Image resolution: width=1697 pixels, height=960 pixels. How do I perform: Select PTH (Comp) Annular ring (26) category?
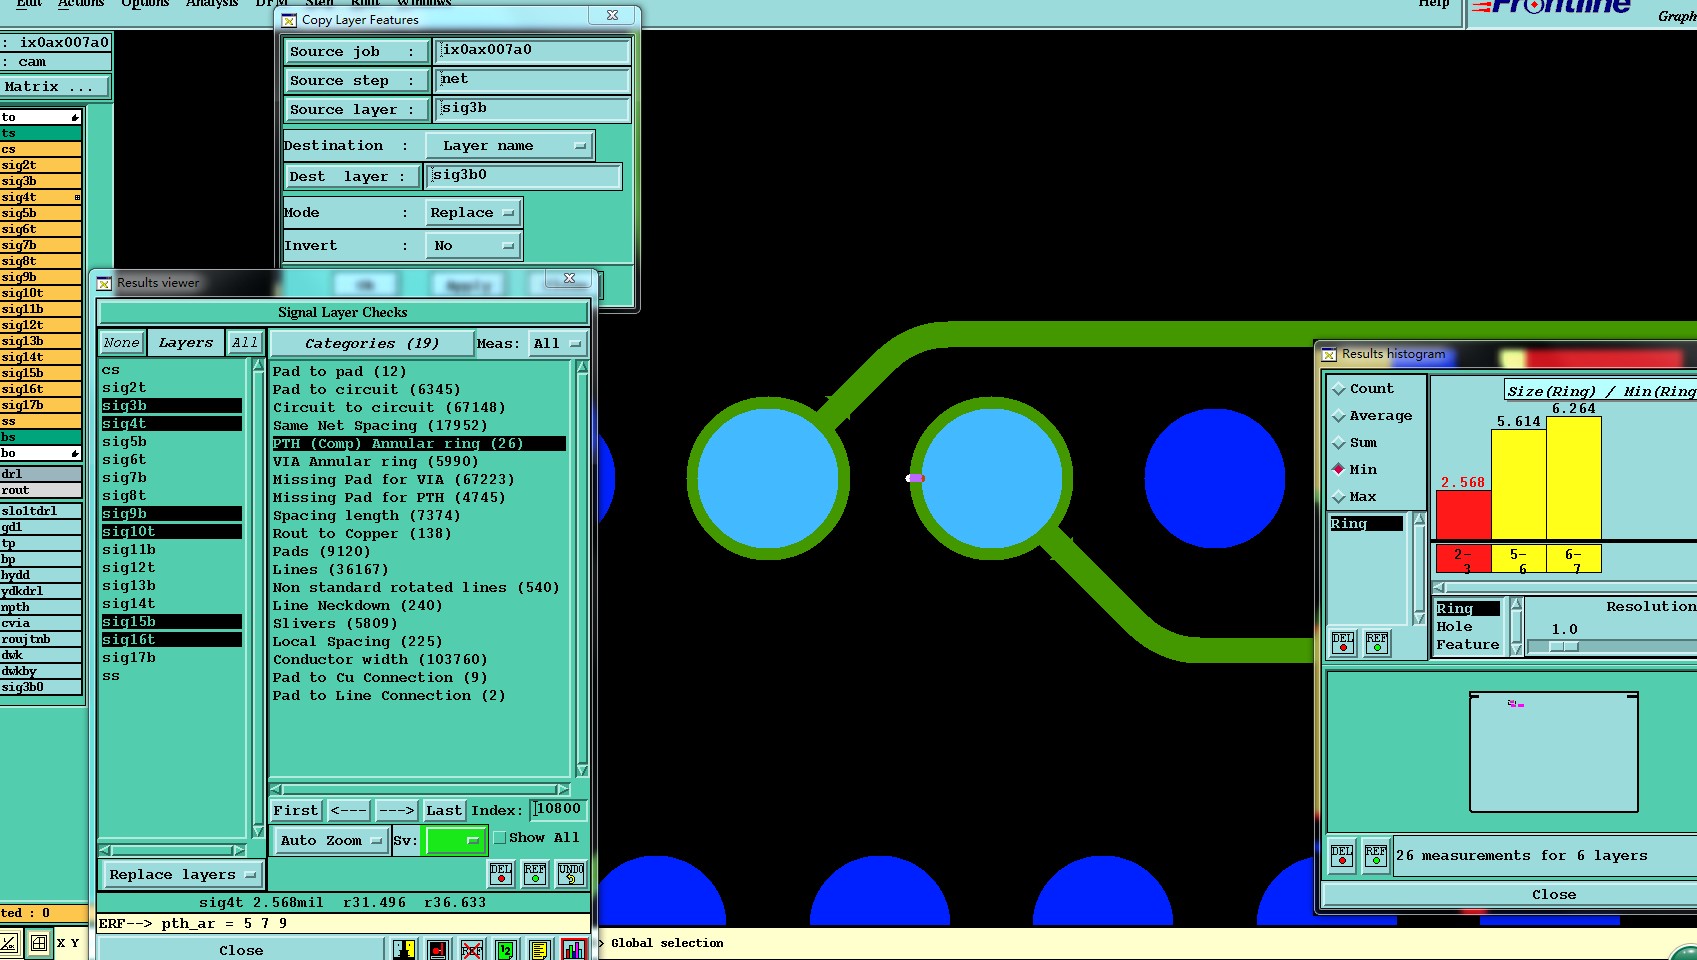pos(418,444)
